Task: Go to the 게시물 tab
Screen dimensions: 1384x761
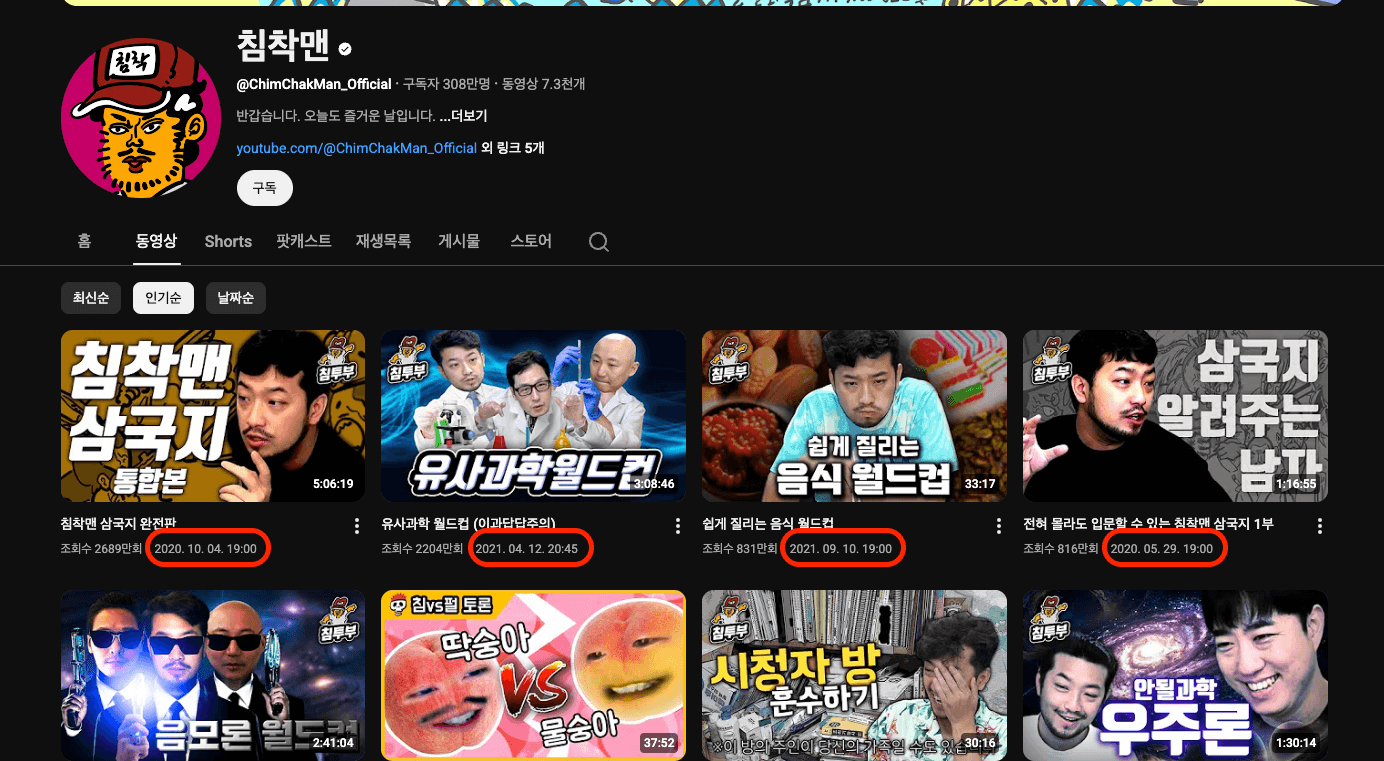Action: (459, 241)
